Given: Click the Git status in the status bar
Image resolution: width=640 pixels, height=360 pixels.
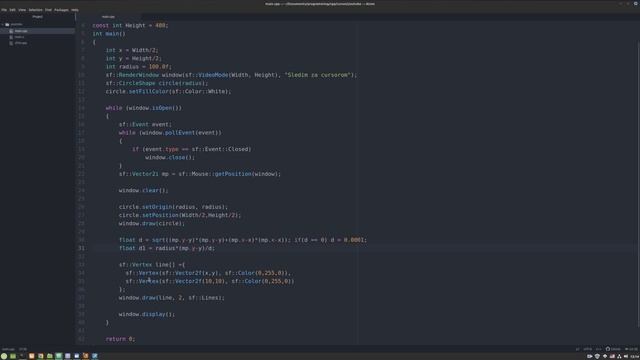Looking at the screenshot, I should pos(631,349).
